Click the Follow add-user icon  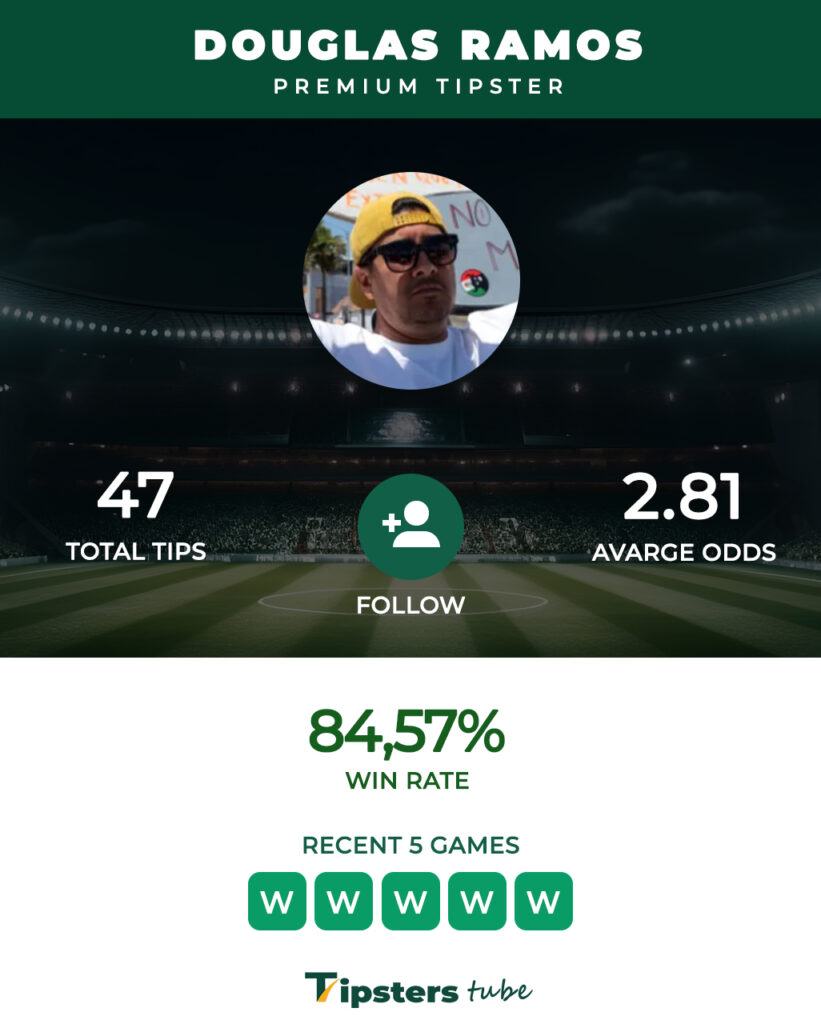[x=411, y=526]
